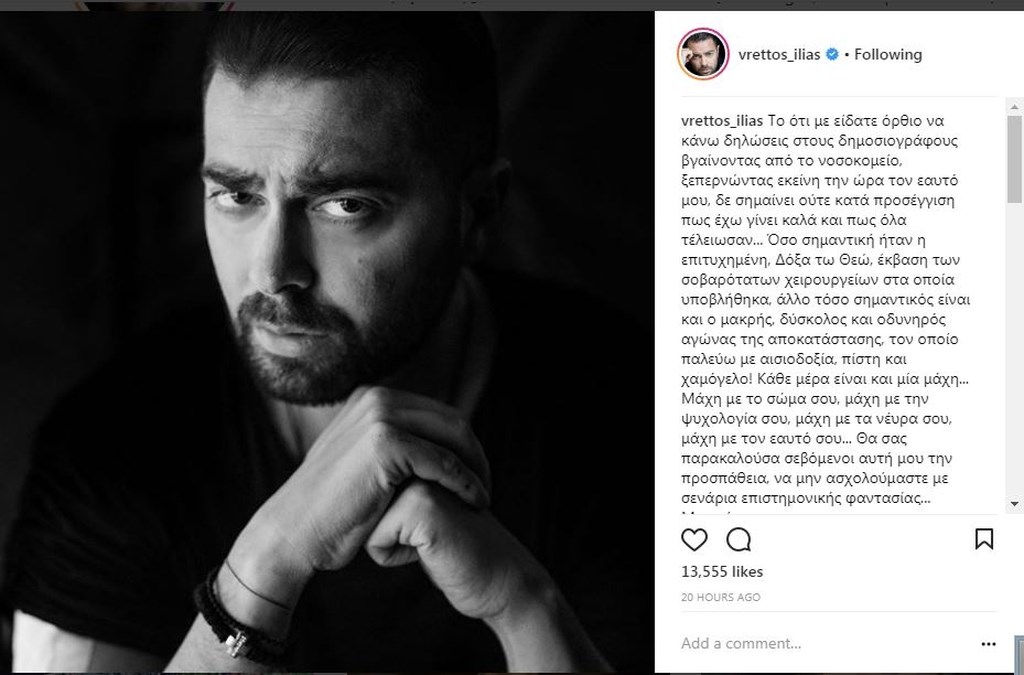1024x675 pixels.
Task: Click the Greek caption text paragraph
Action: coord(825,309)
